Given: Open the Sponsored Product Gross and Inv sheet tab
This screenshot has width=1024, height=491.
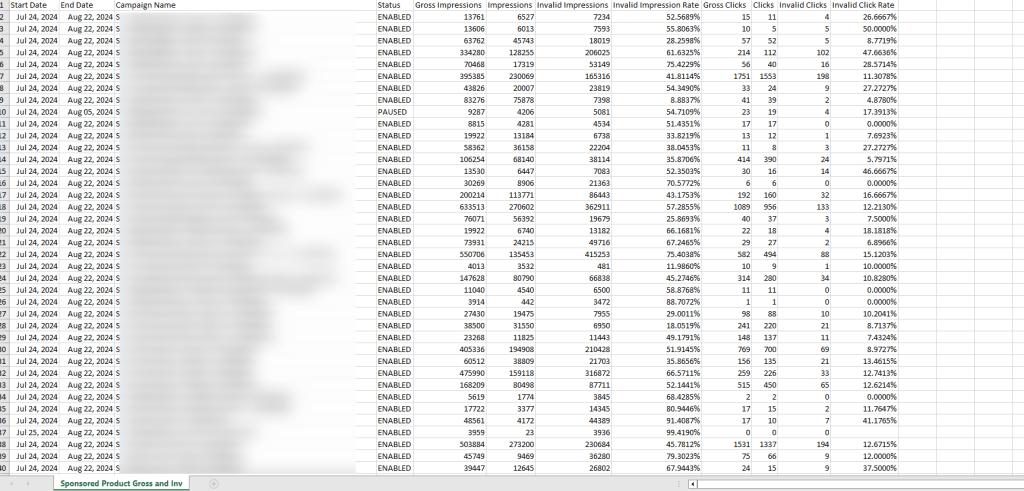Looking at the screenshot, I should click(121, 484).
